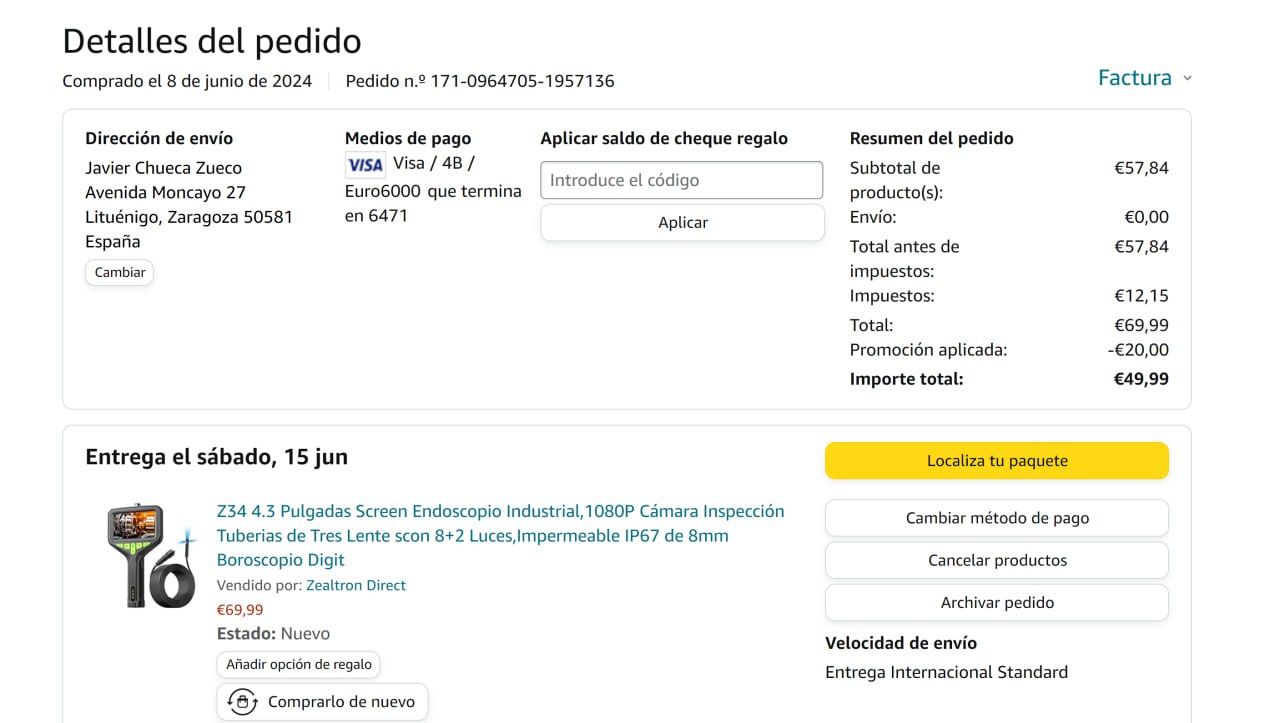Screen dimensions: 1280x723
Task: Focus the gift code input field
Action: point(681,180)
